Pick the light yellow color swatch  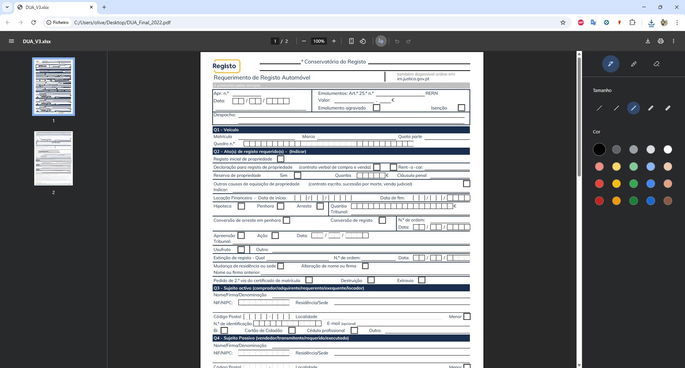pos(616,167)
